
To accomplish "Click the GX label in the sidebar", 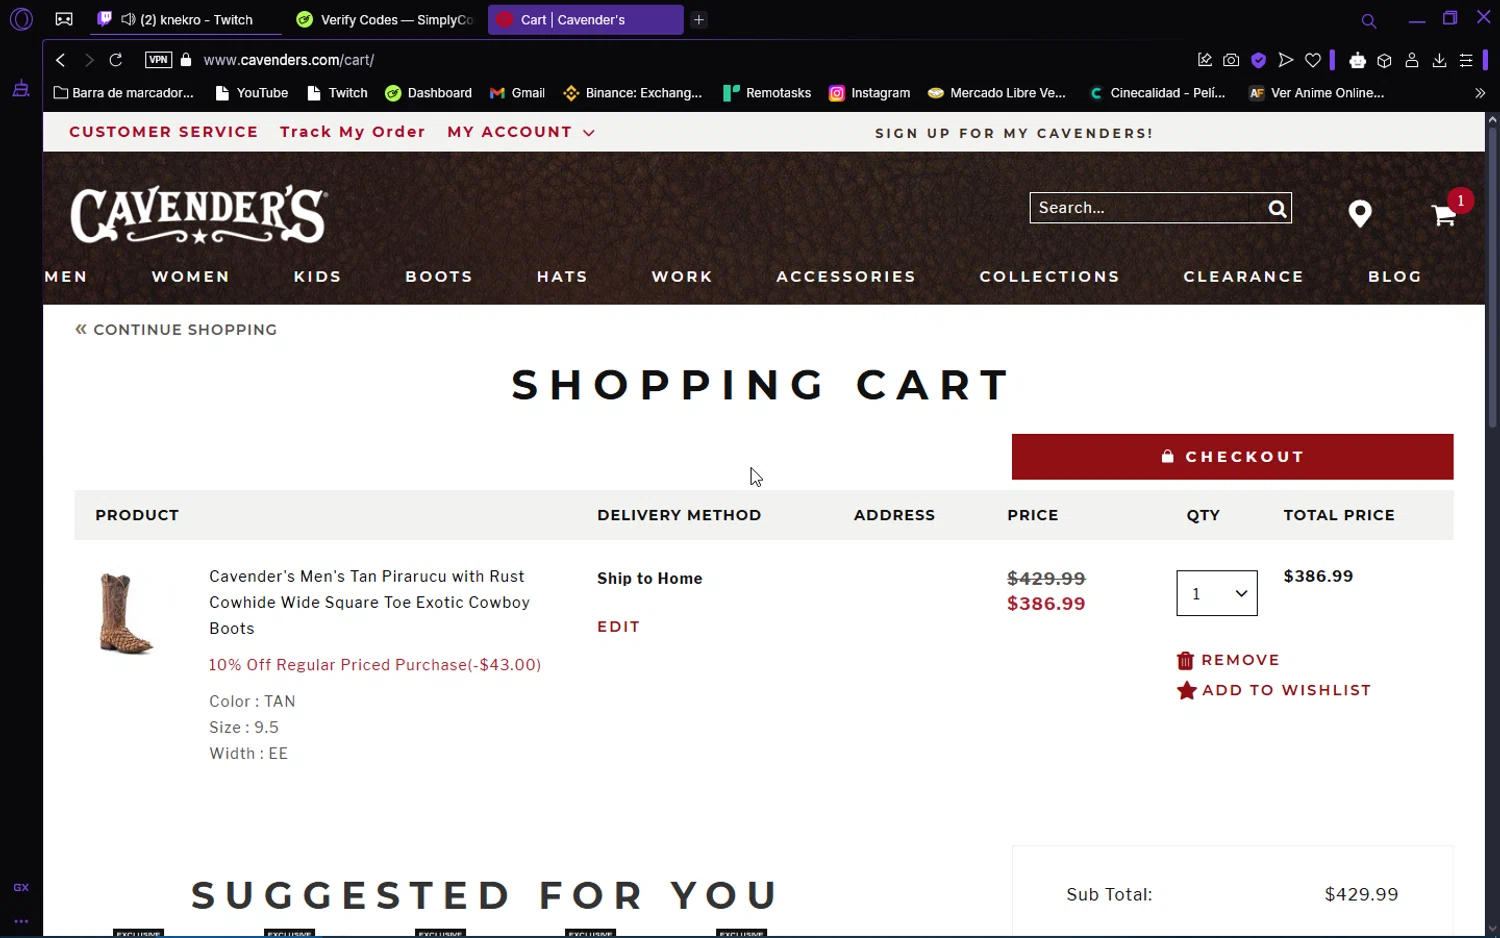I will (x=21, y=887).
